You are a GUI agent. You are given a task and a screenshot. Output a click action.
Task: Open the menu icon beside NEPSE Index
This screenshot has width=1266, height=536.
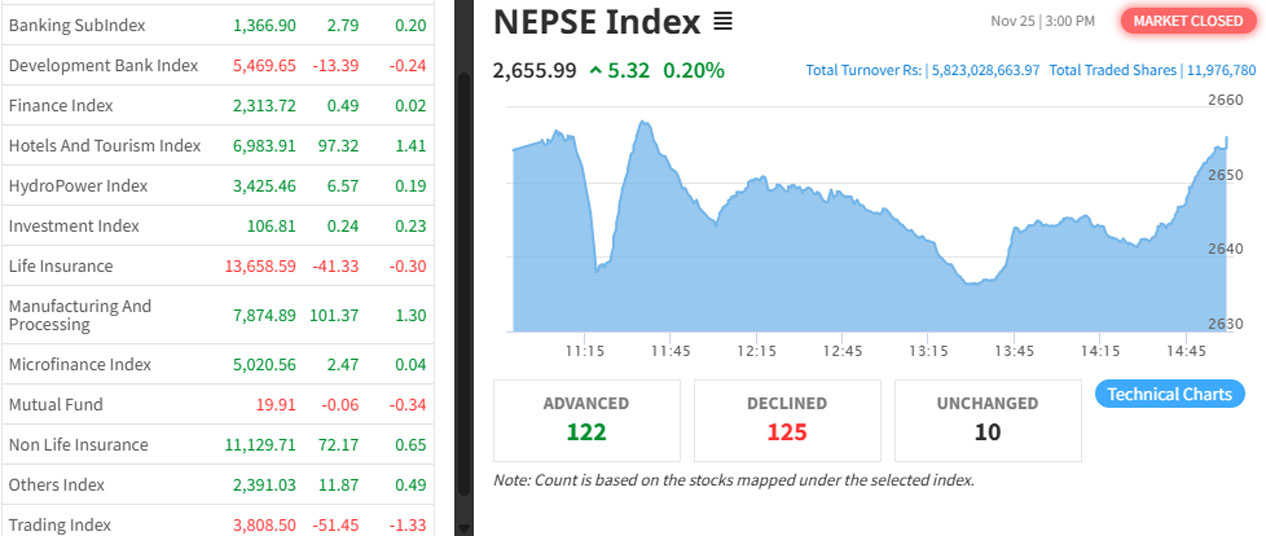pos(723,21)
